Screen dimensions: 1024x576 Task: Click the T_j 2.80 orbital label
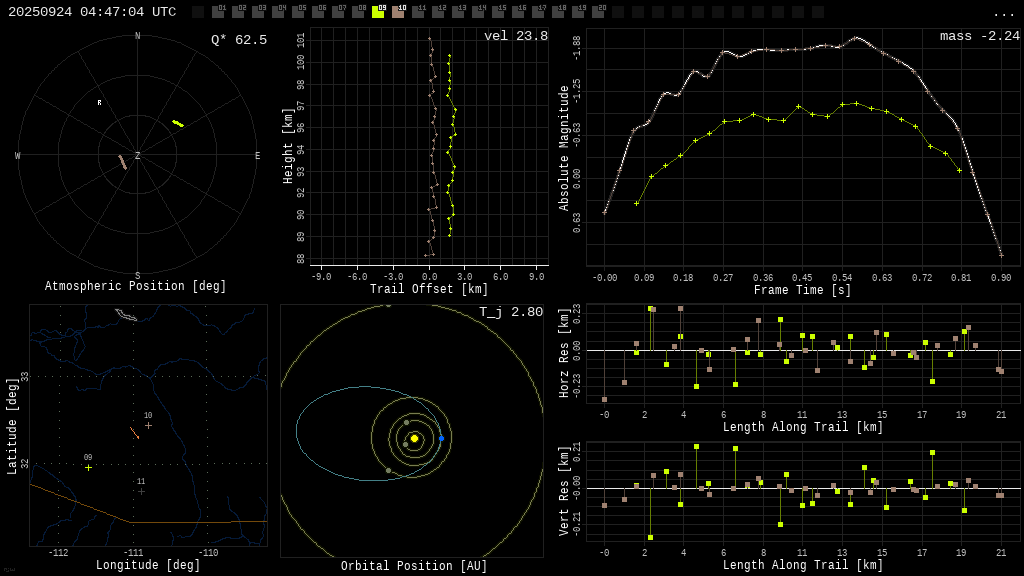(510, 312)
